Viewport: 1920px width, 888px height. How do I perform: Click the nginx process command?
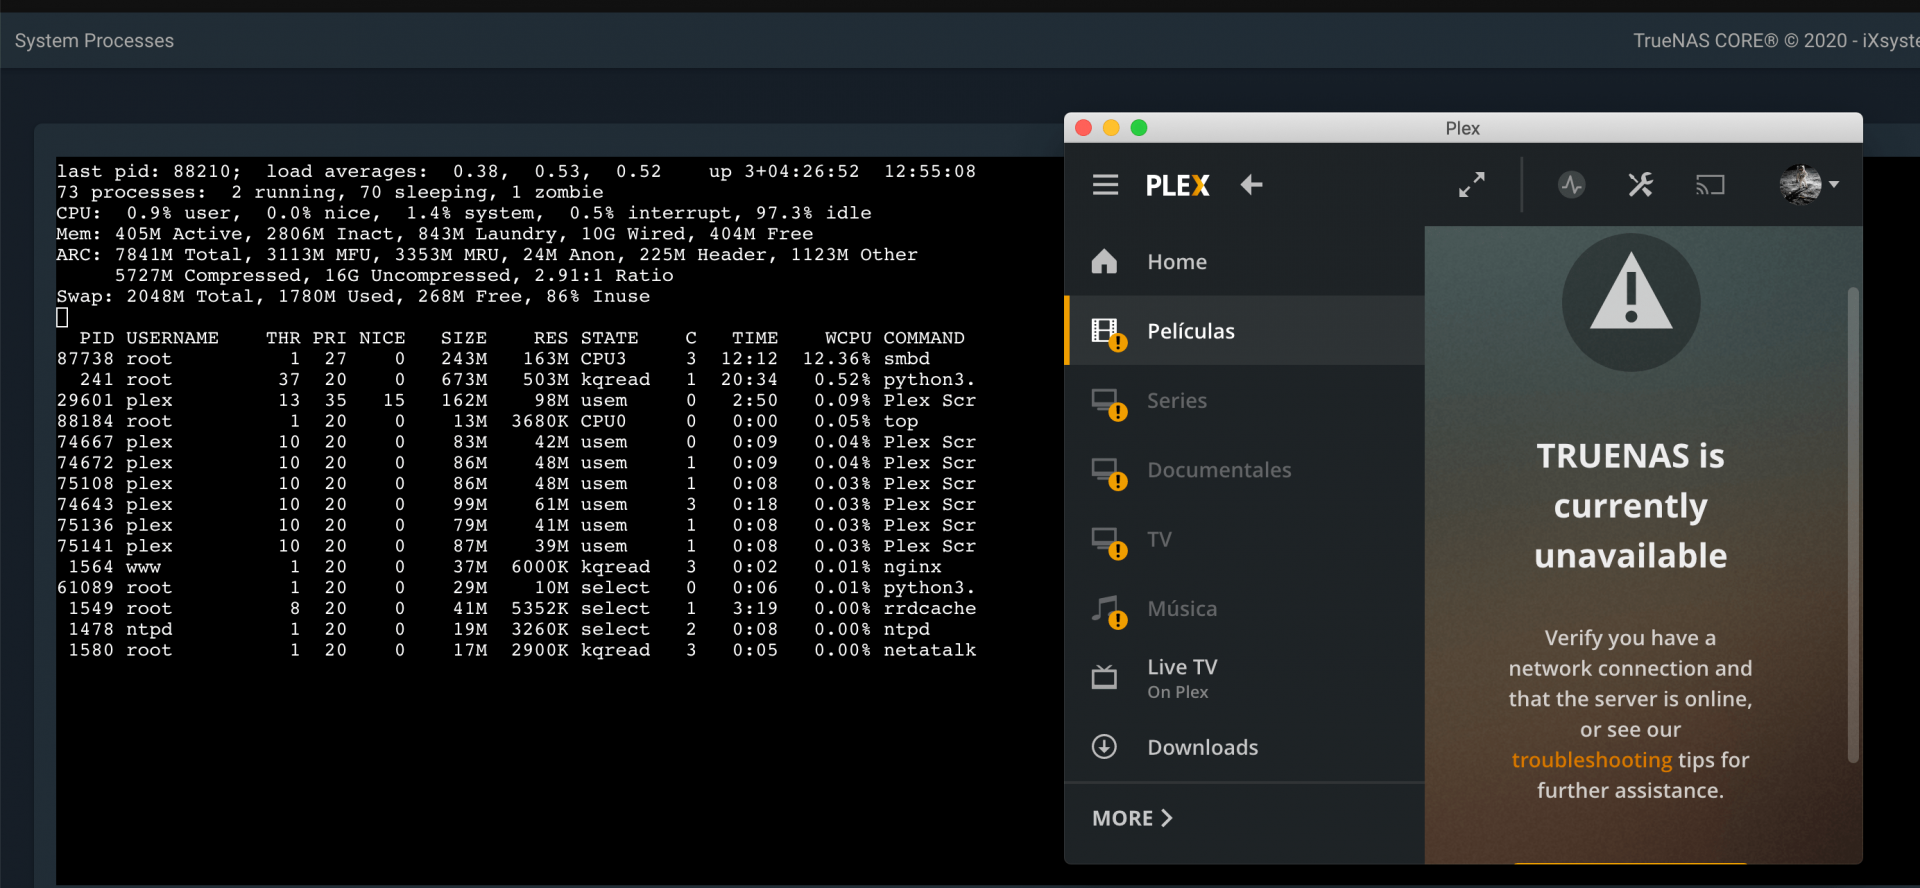click(913, 567)
